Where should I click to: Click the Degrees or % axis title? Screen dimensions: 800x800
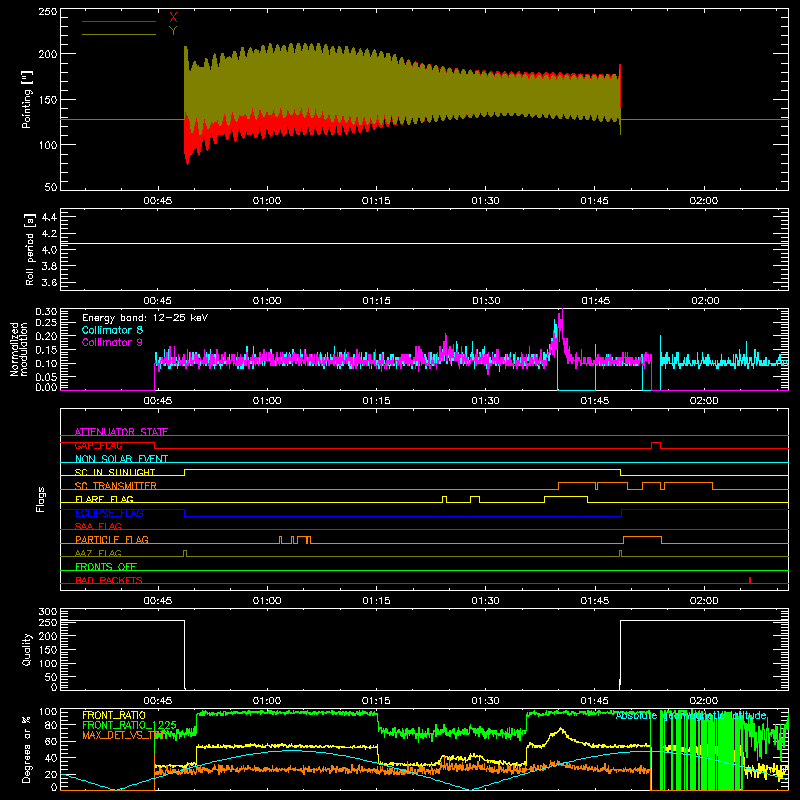coord(27,749)
